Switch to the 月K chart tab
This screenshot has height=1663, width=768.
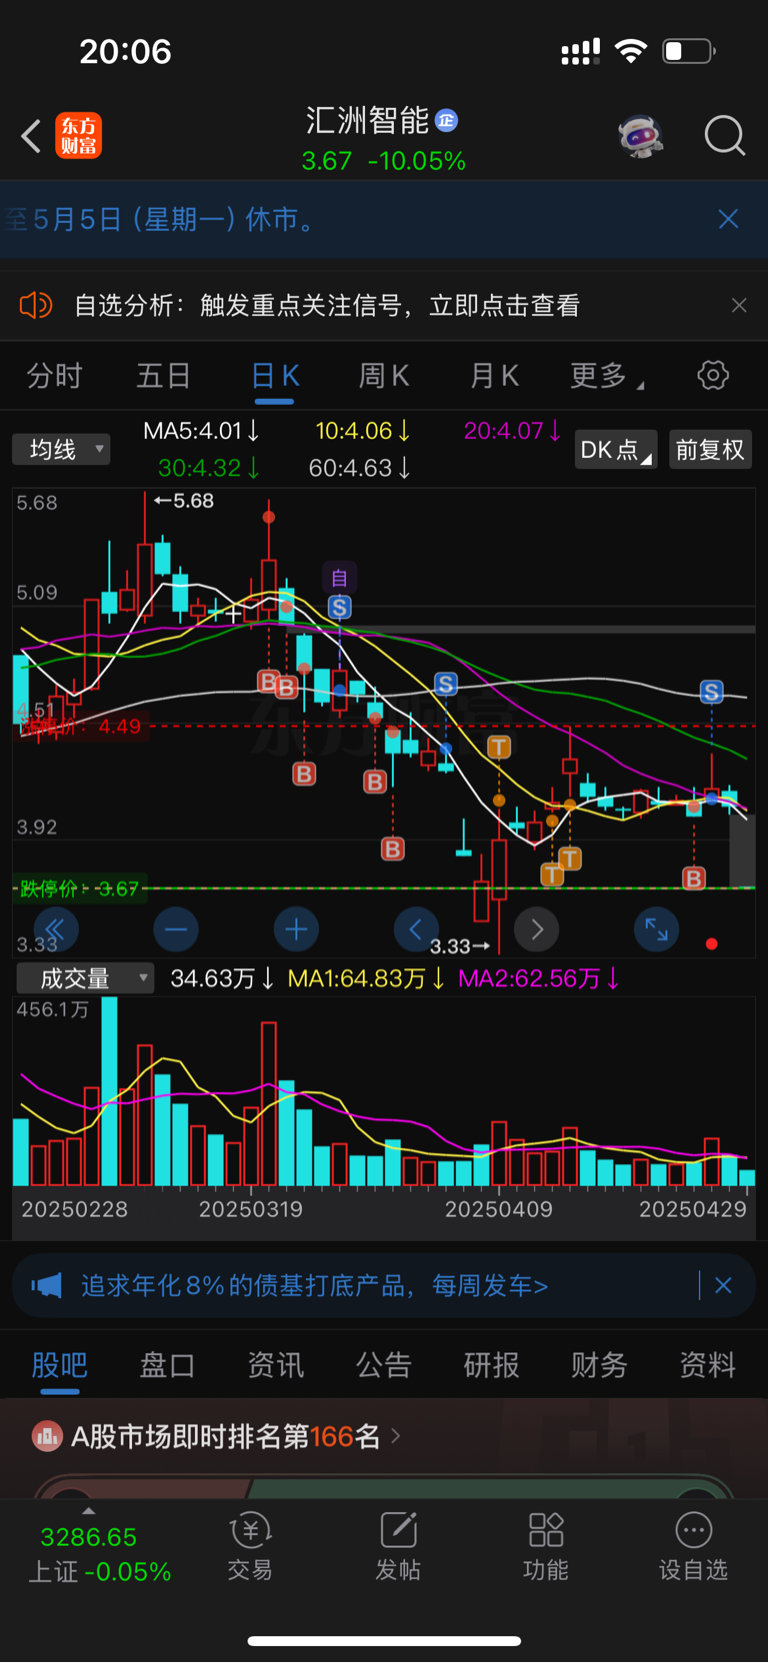click(x=494, y=376)
